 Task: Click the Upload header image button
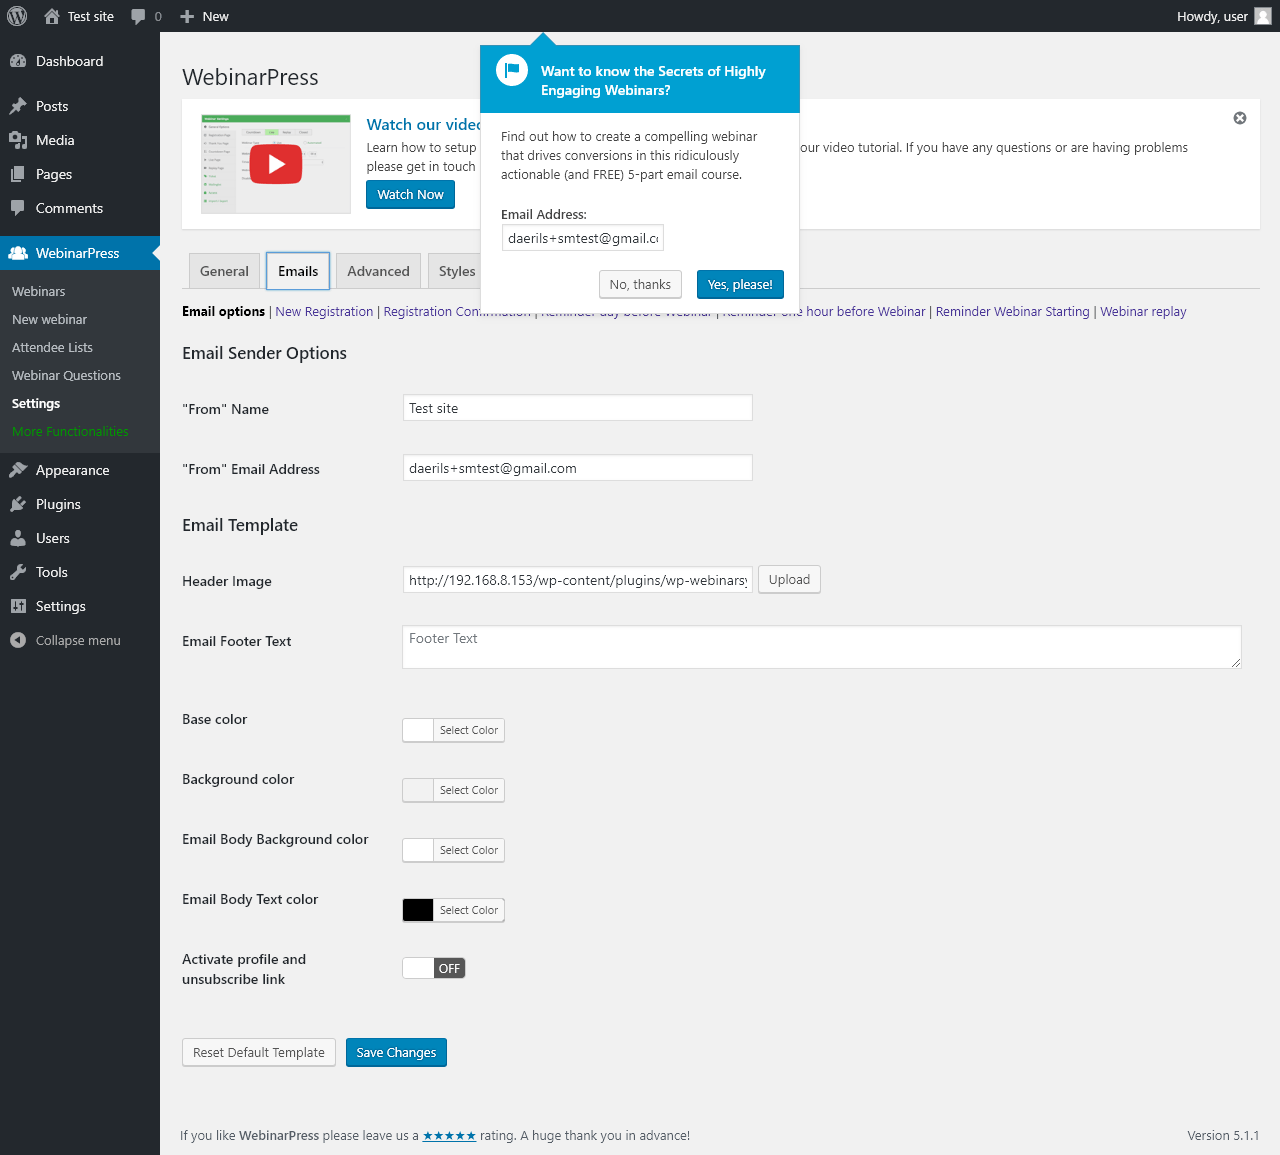(x=789, y=579)
